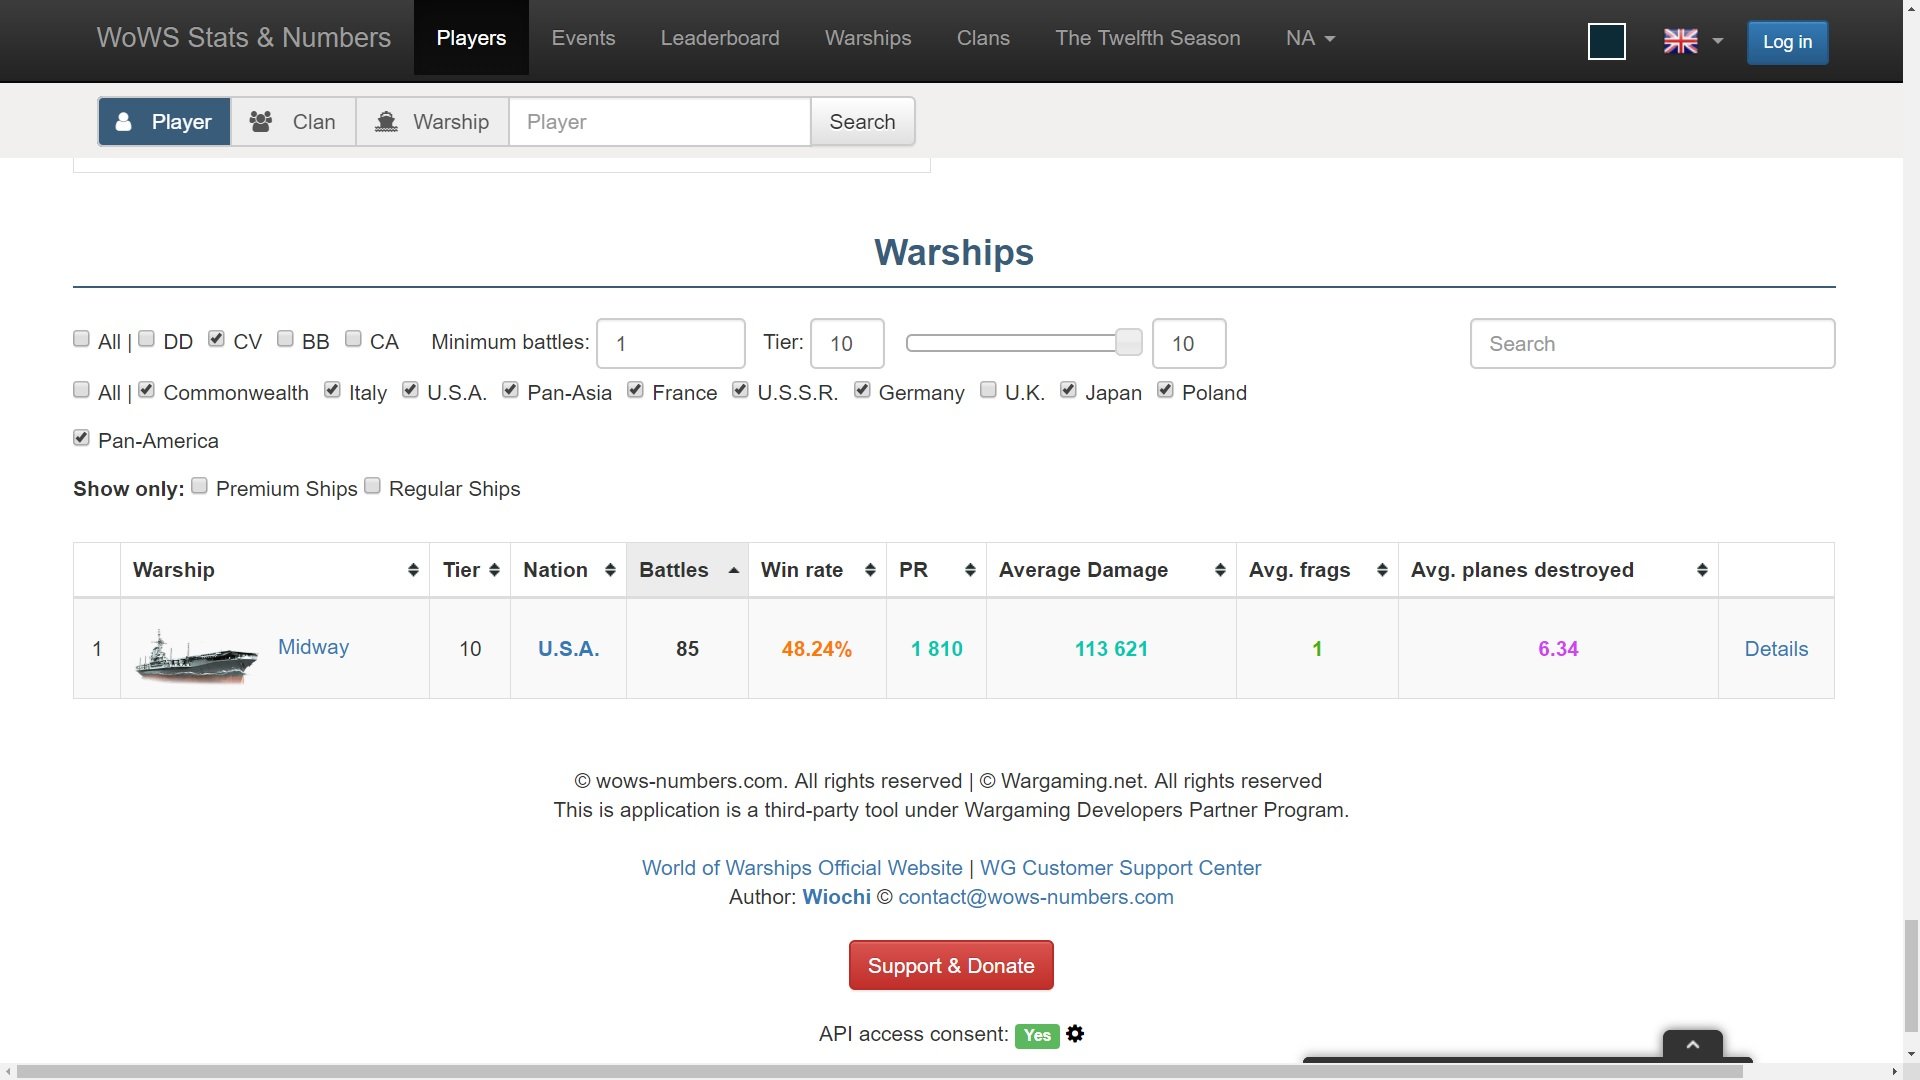This screenshot has width=1920, height=1080.
Task: Toggle the Battles column sort arrow
Action: (733, 570)
